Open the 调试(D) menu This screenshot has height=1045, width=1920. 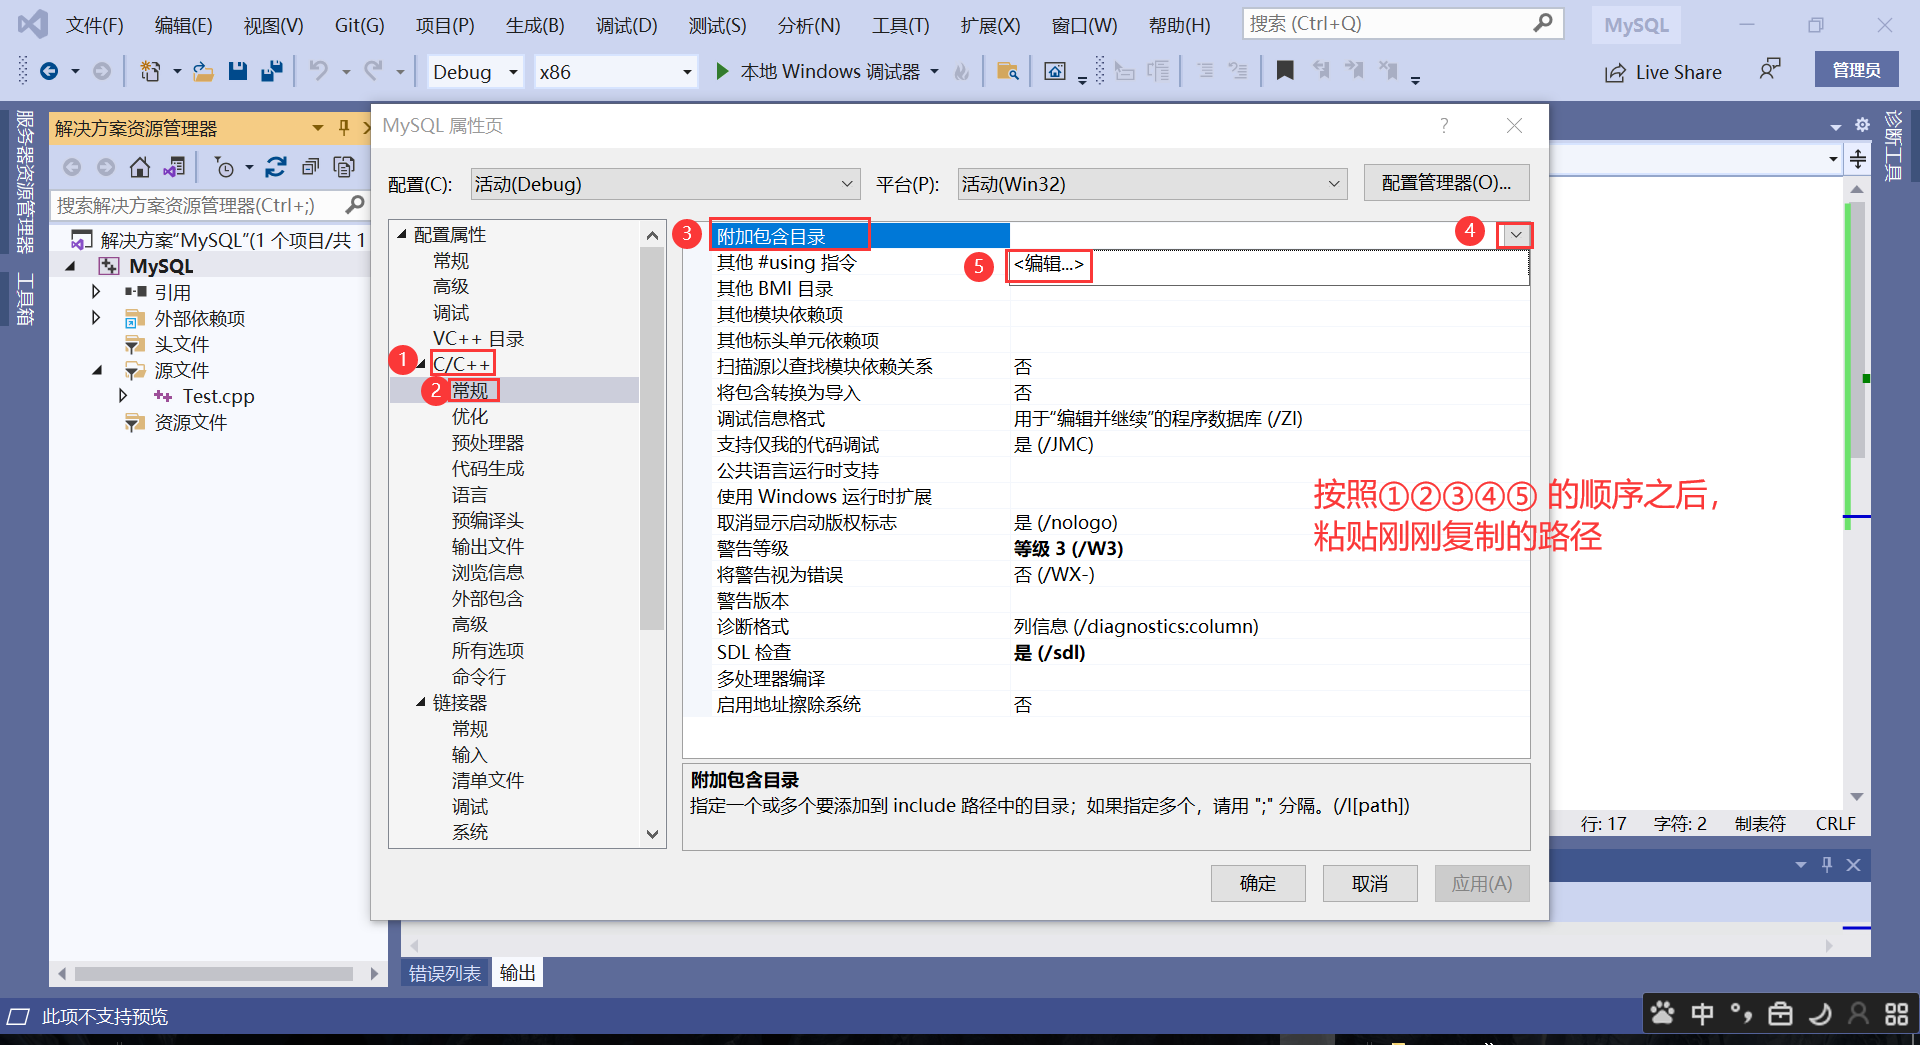[x=627, y=25]
